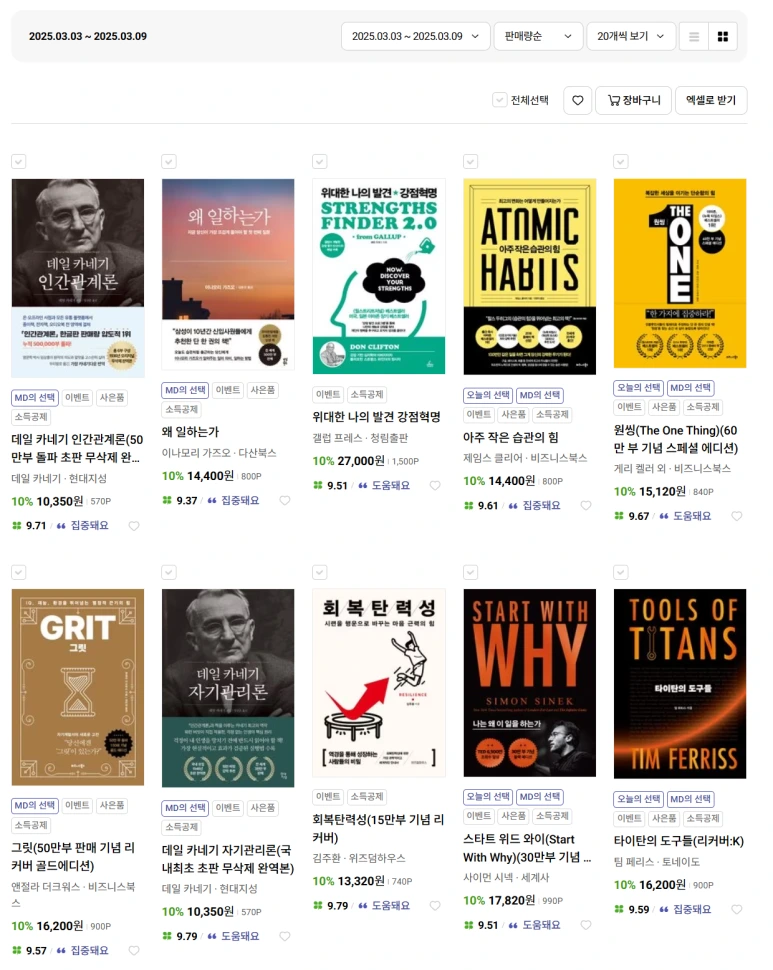Open 스타트 위드 와이 title link

click(x=527, y=848)
